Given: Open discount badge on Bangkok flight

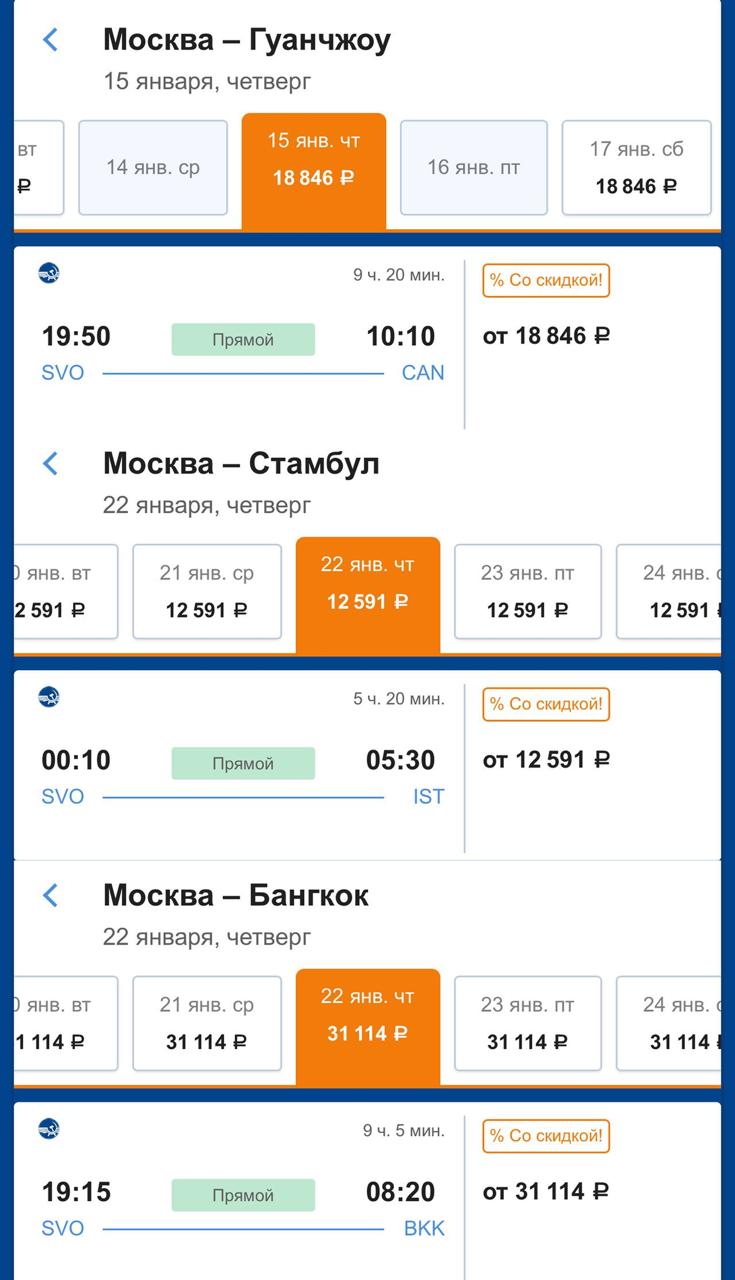Looking at the screenshot, I should tap(546, 1137).
